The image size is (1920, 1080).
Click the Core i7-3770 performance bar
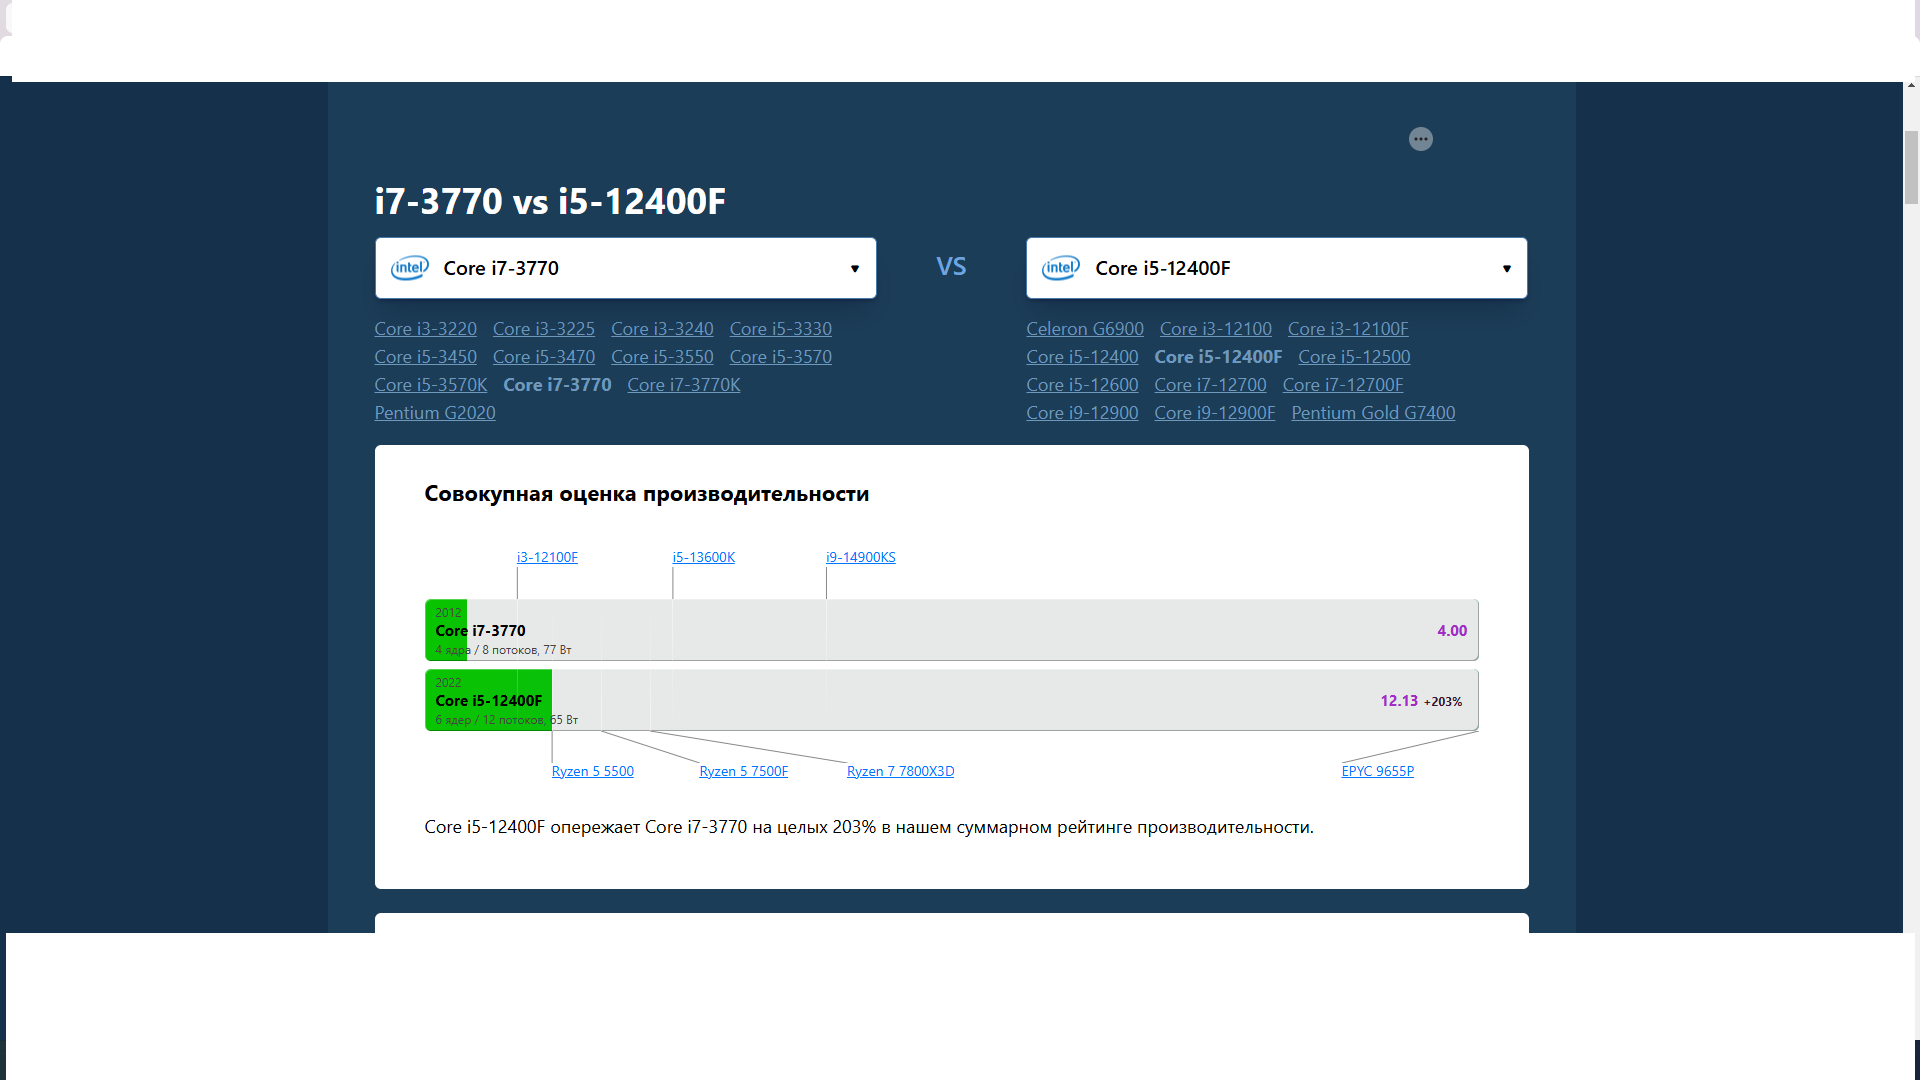point(951,630)
